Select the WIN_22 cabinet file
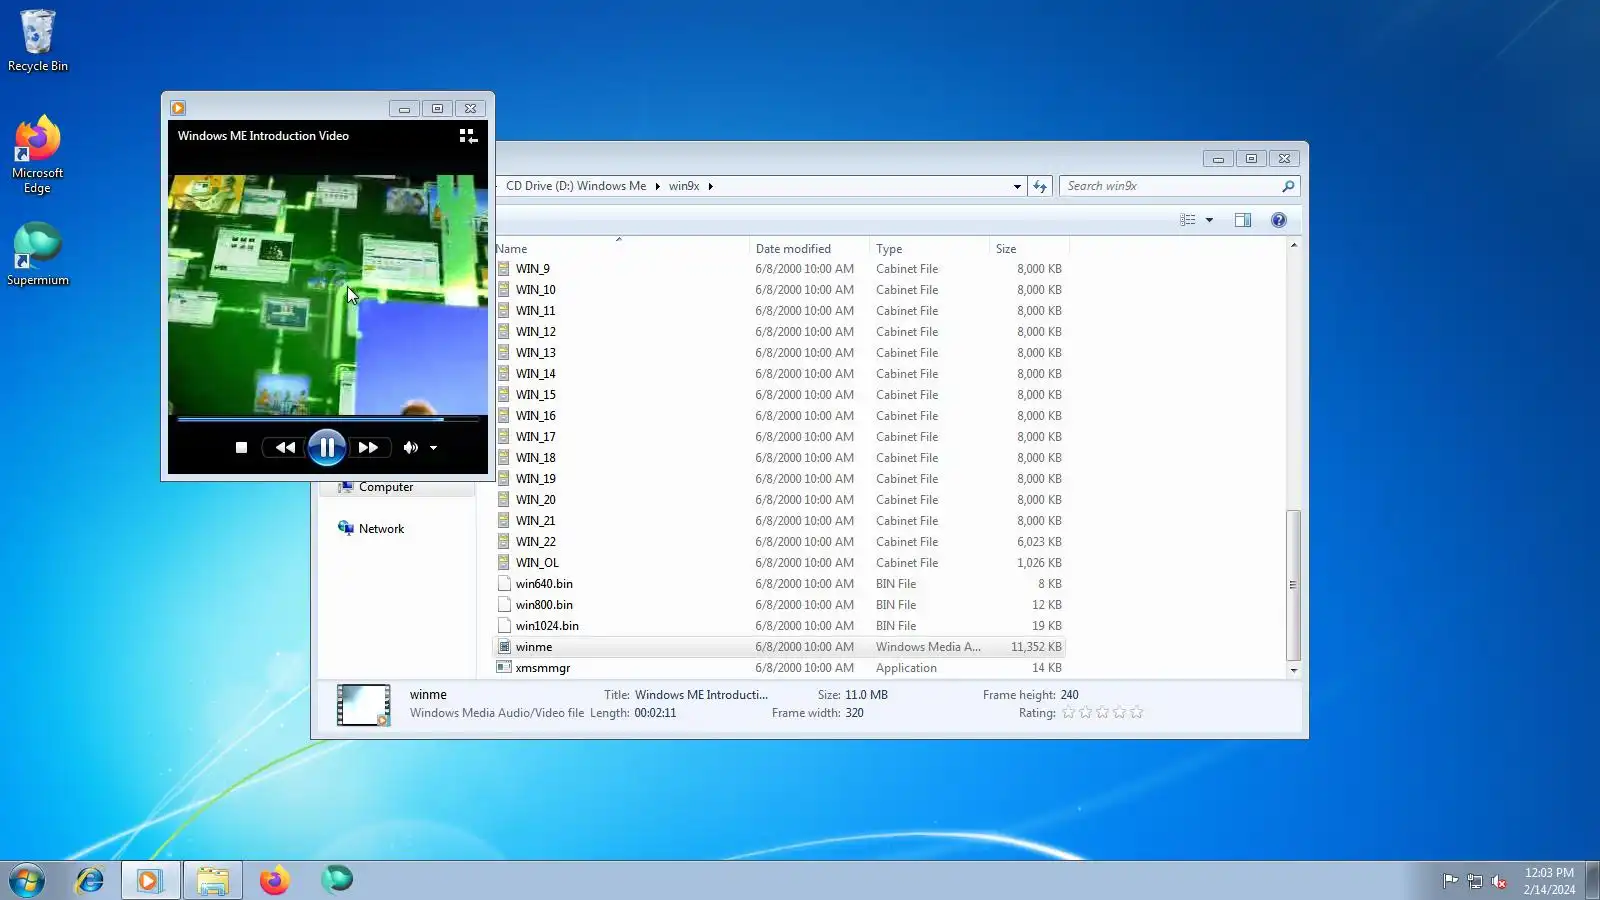This screenshot has height=900, width=1600. pyautogui.click(x=779, y=542)
